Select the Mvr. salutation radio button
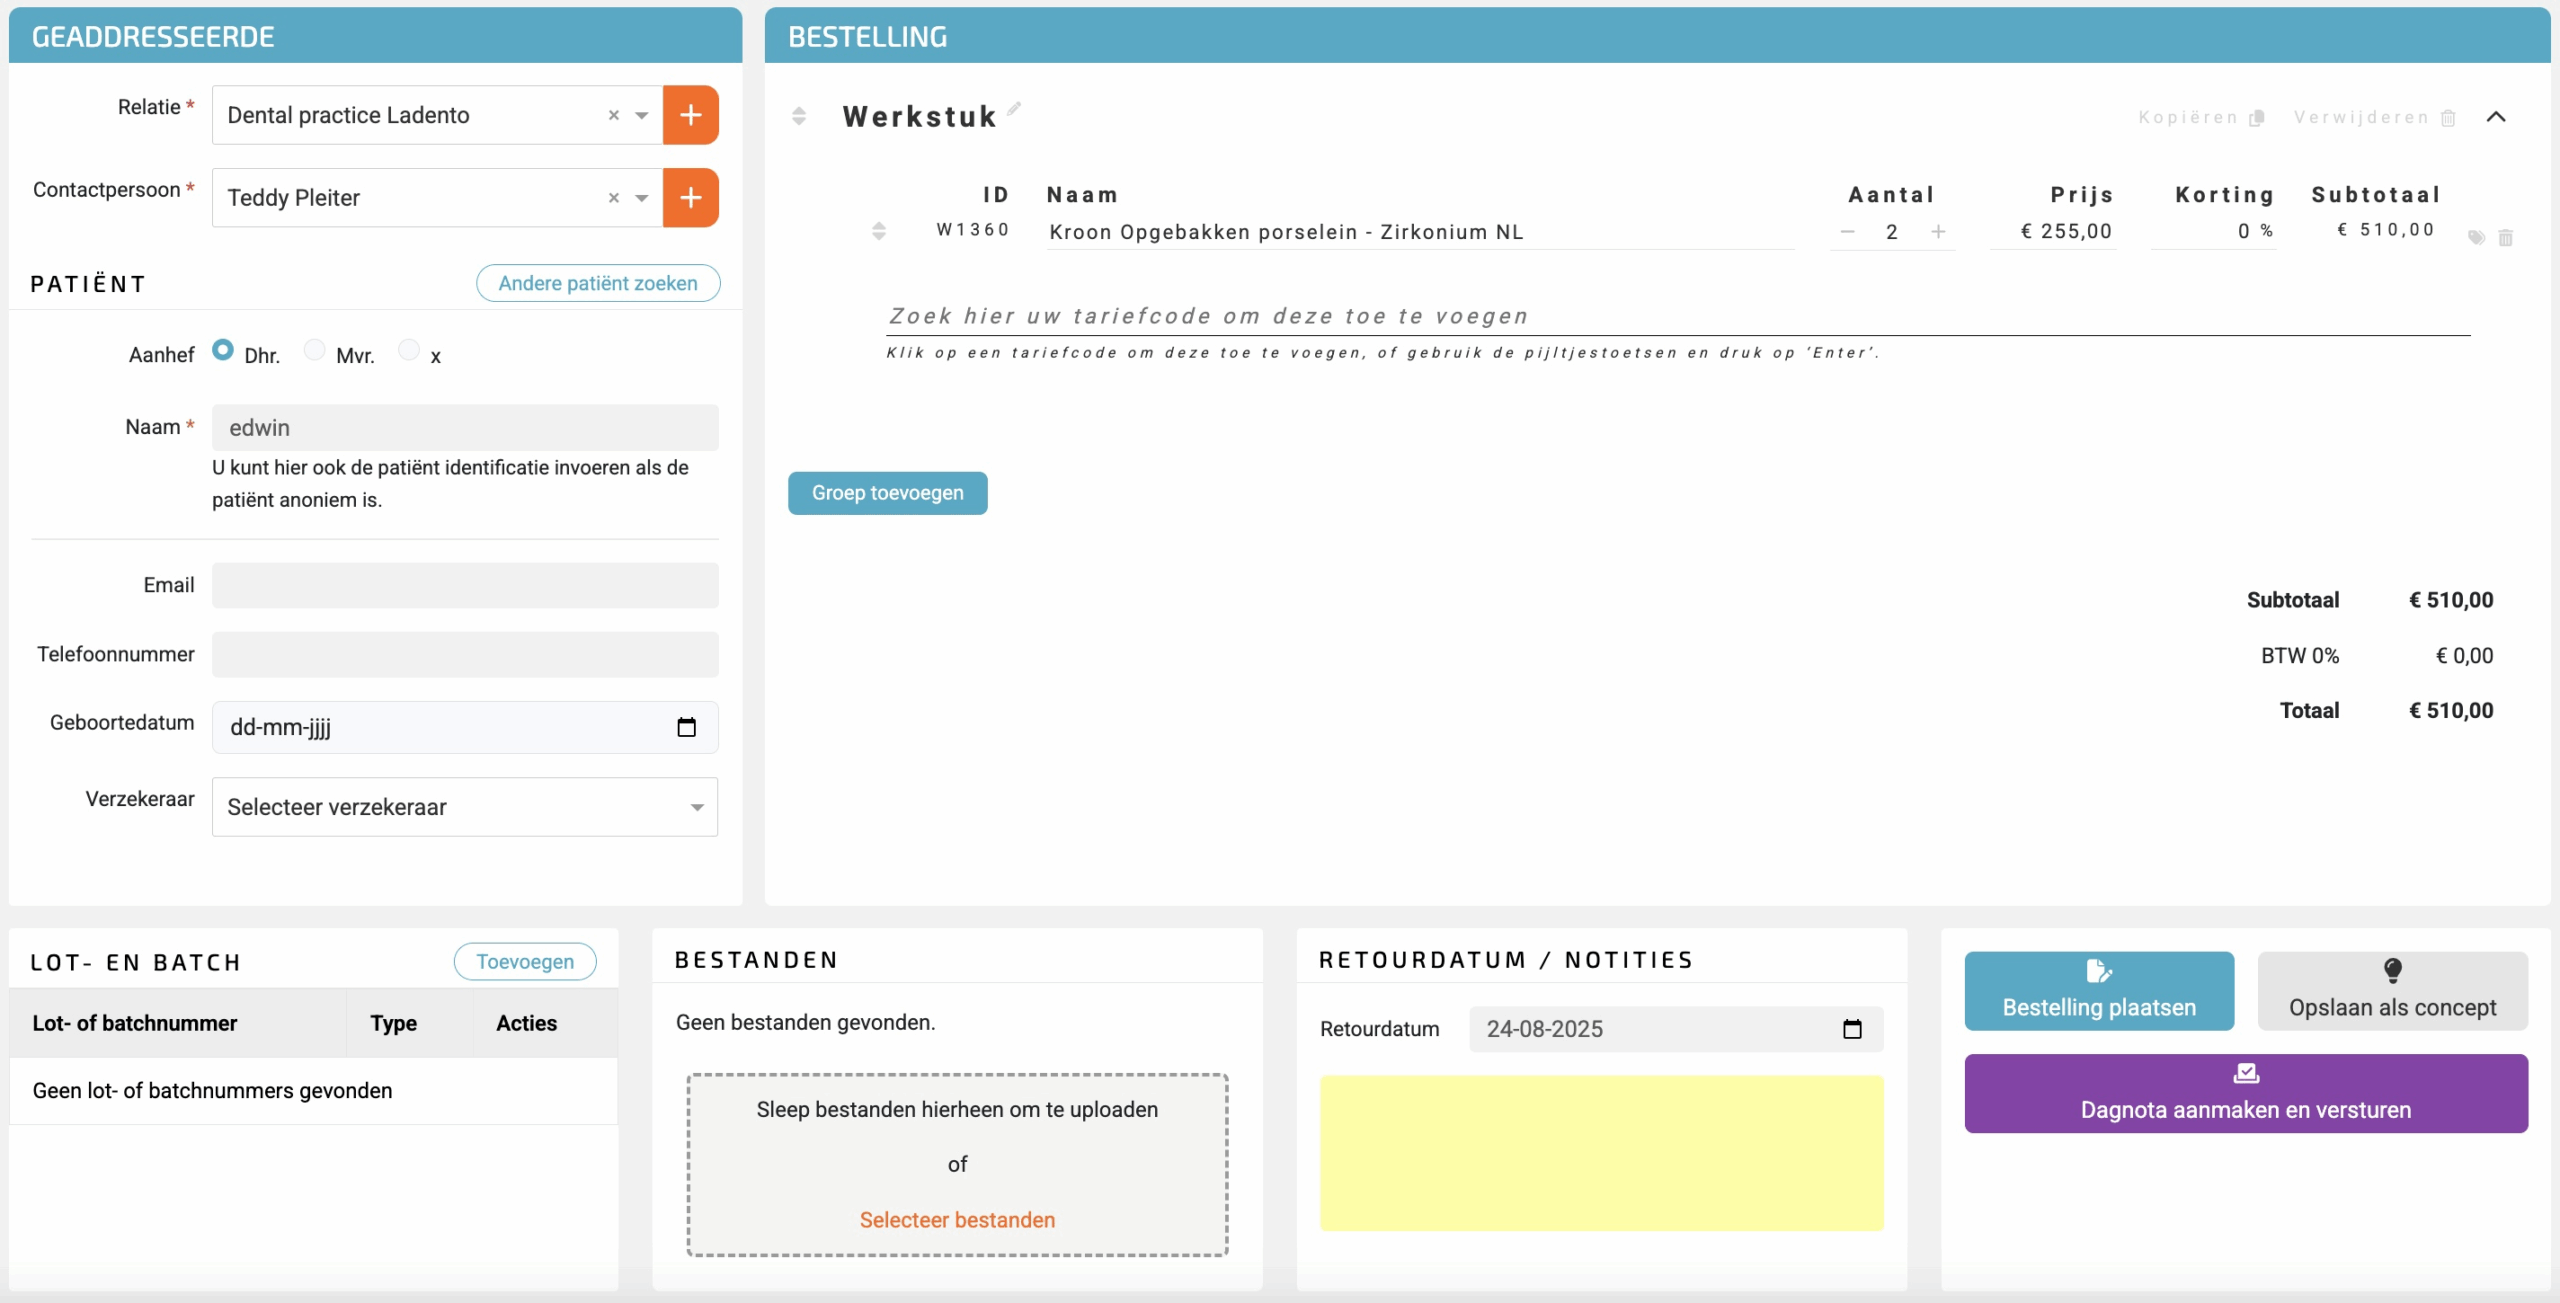 (314, 350)
